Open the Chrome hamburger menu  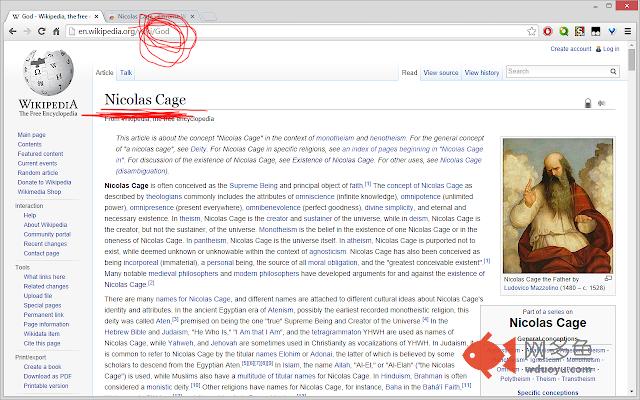tap(628, 31)
